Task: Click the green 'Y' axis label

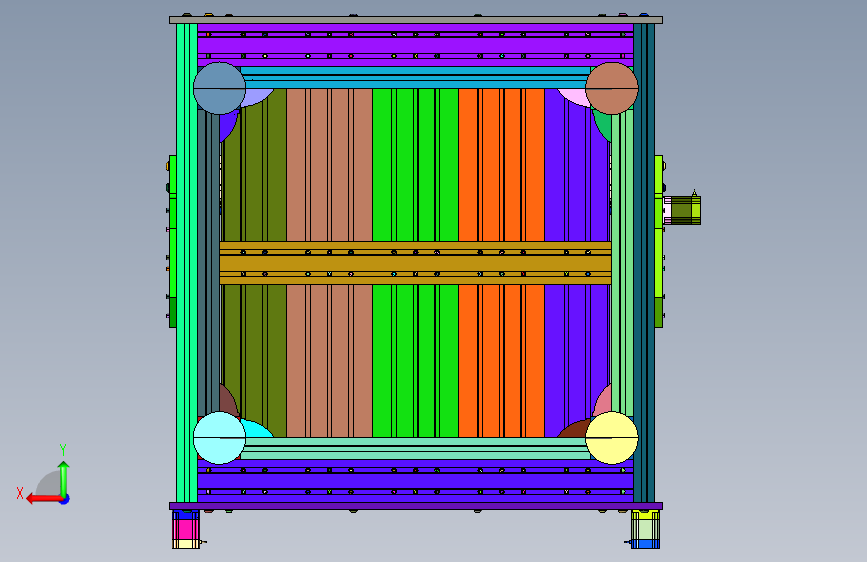Action: click(x=63, y=450)
